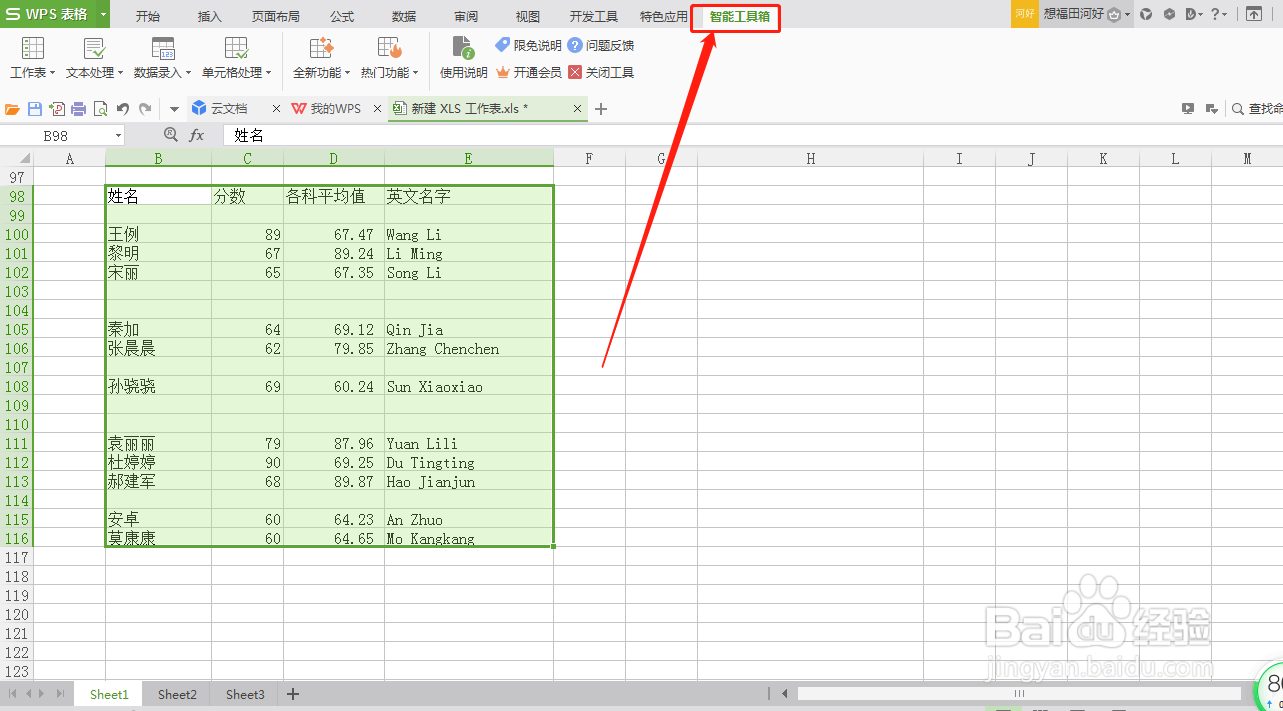Click the export to PDF icon
Image resolution: width=1283 pixels, height=711 pixels.
point(57,109)
